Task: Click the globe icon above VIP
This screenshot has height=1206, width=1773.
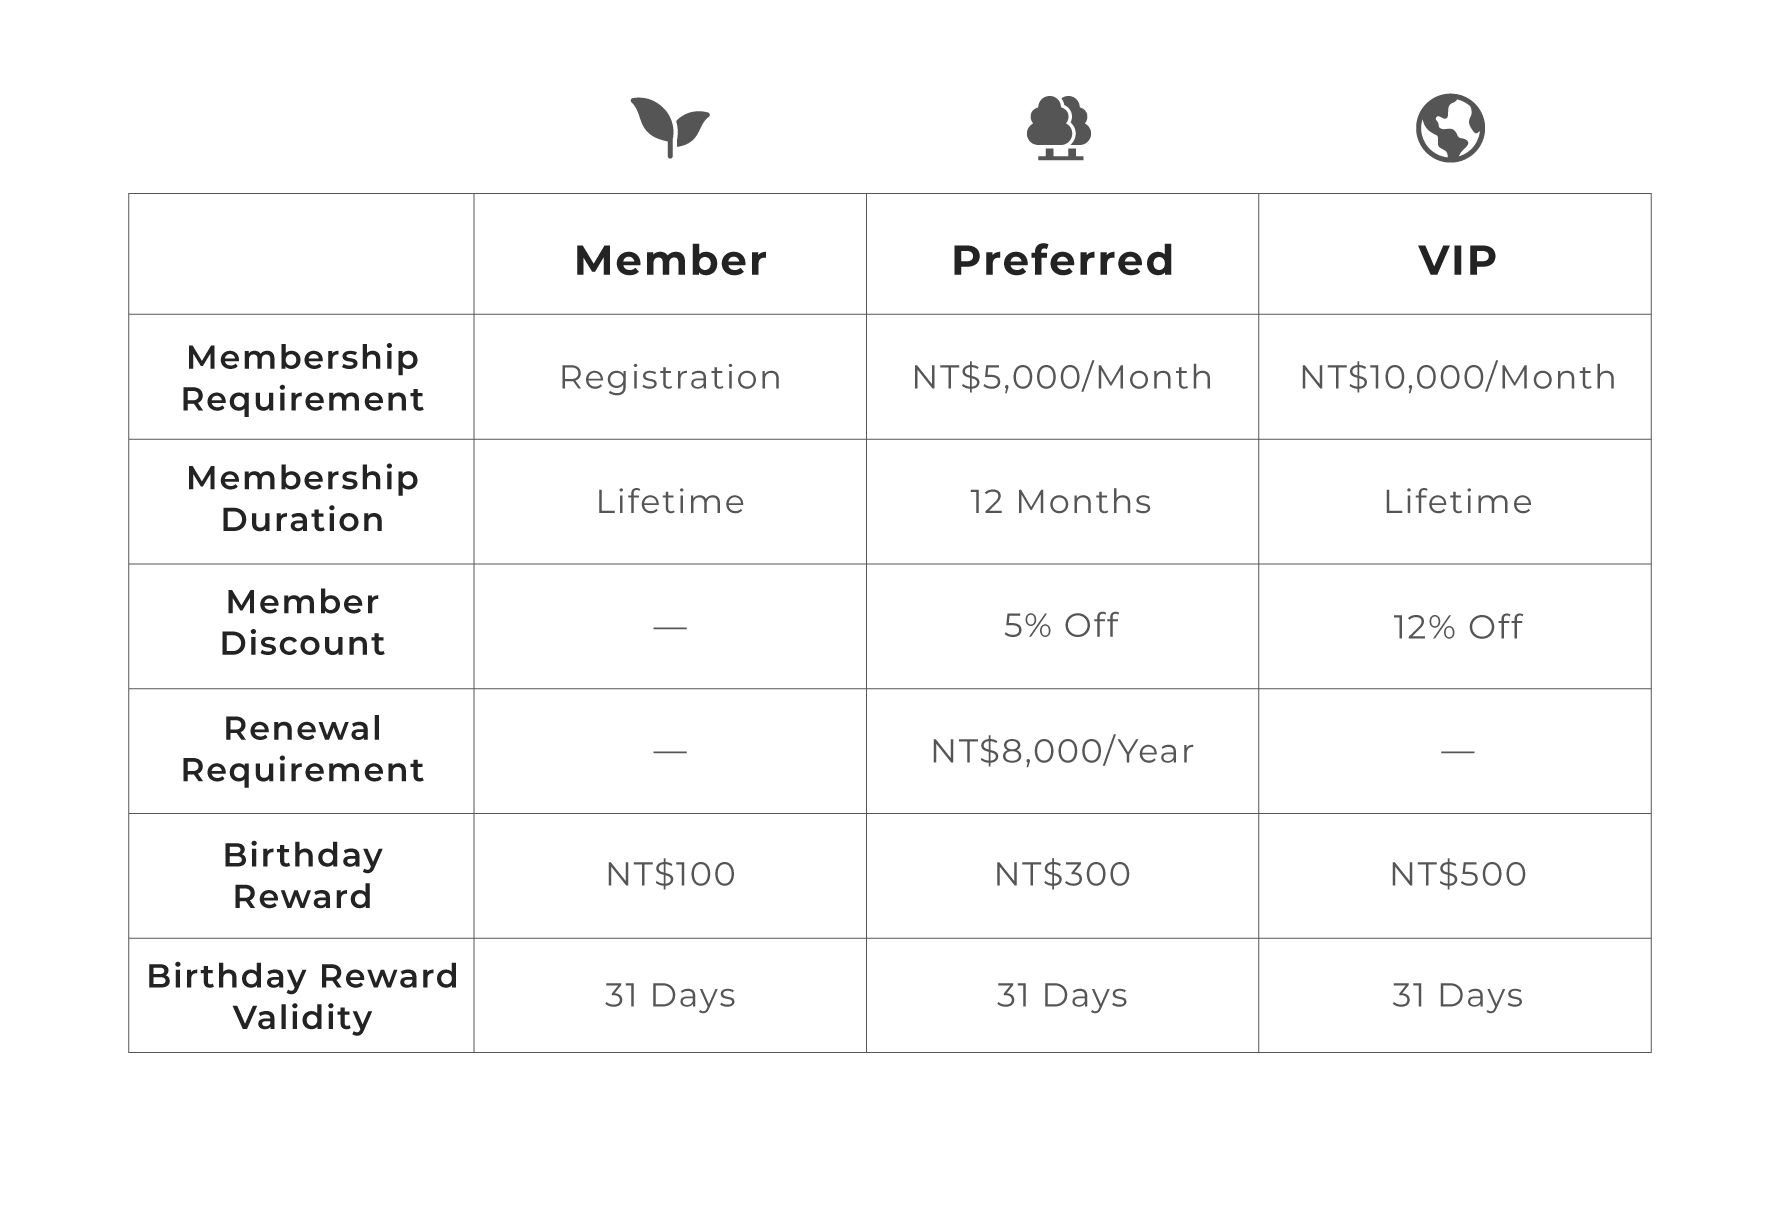Action: [1450, 128]
